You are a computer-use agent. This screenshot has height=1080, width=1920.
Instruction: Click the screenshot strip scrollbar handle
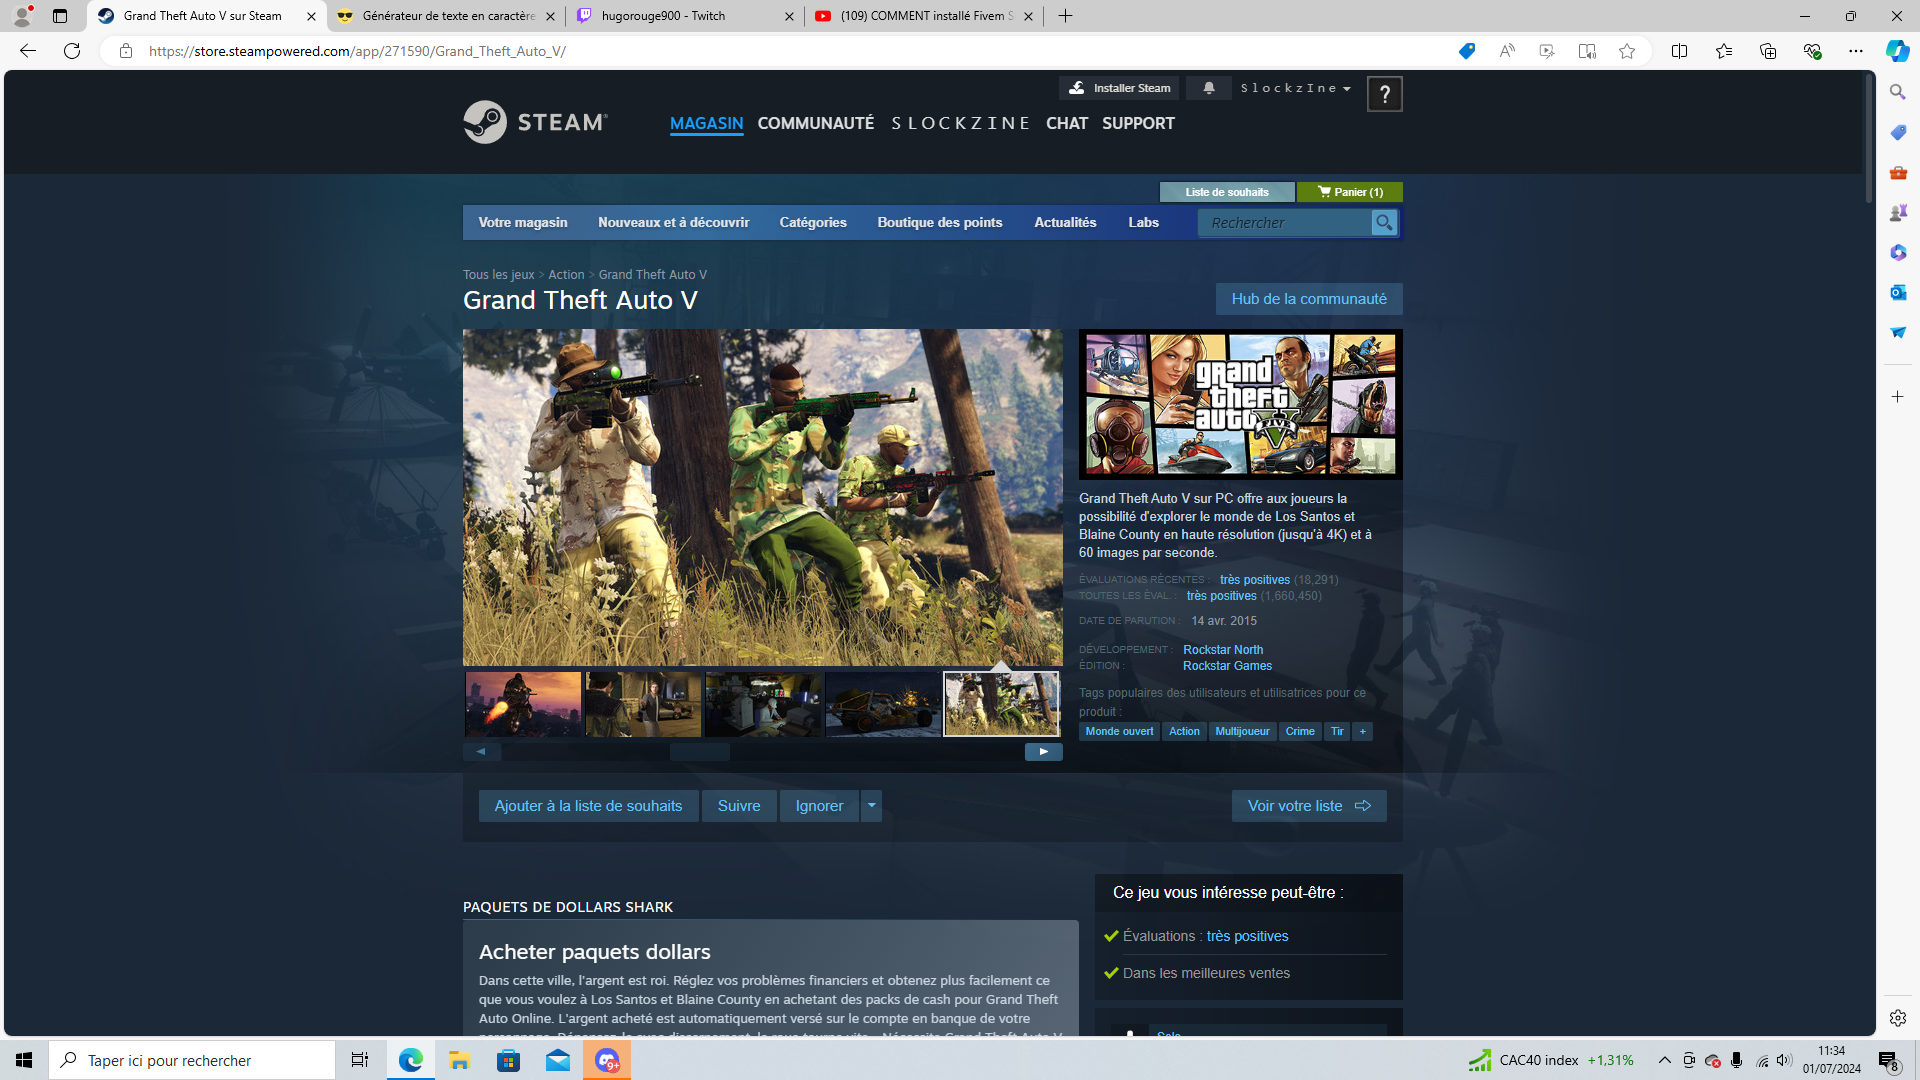700,752
